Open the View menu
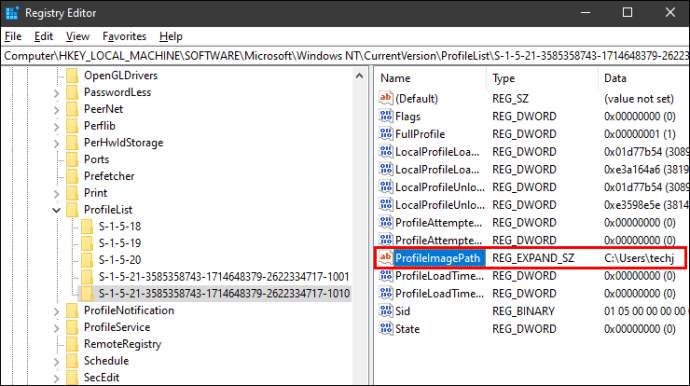Image resolution: width=690 pixels, height=386 pixels. pyautogui.click(x=77, y=37)
